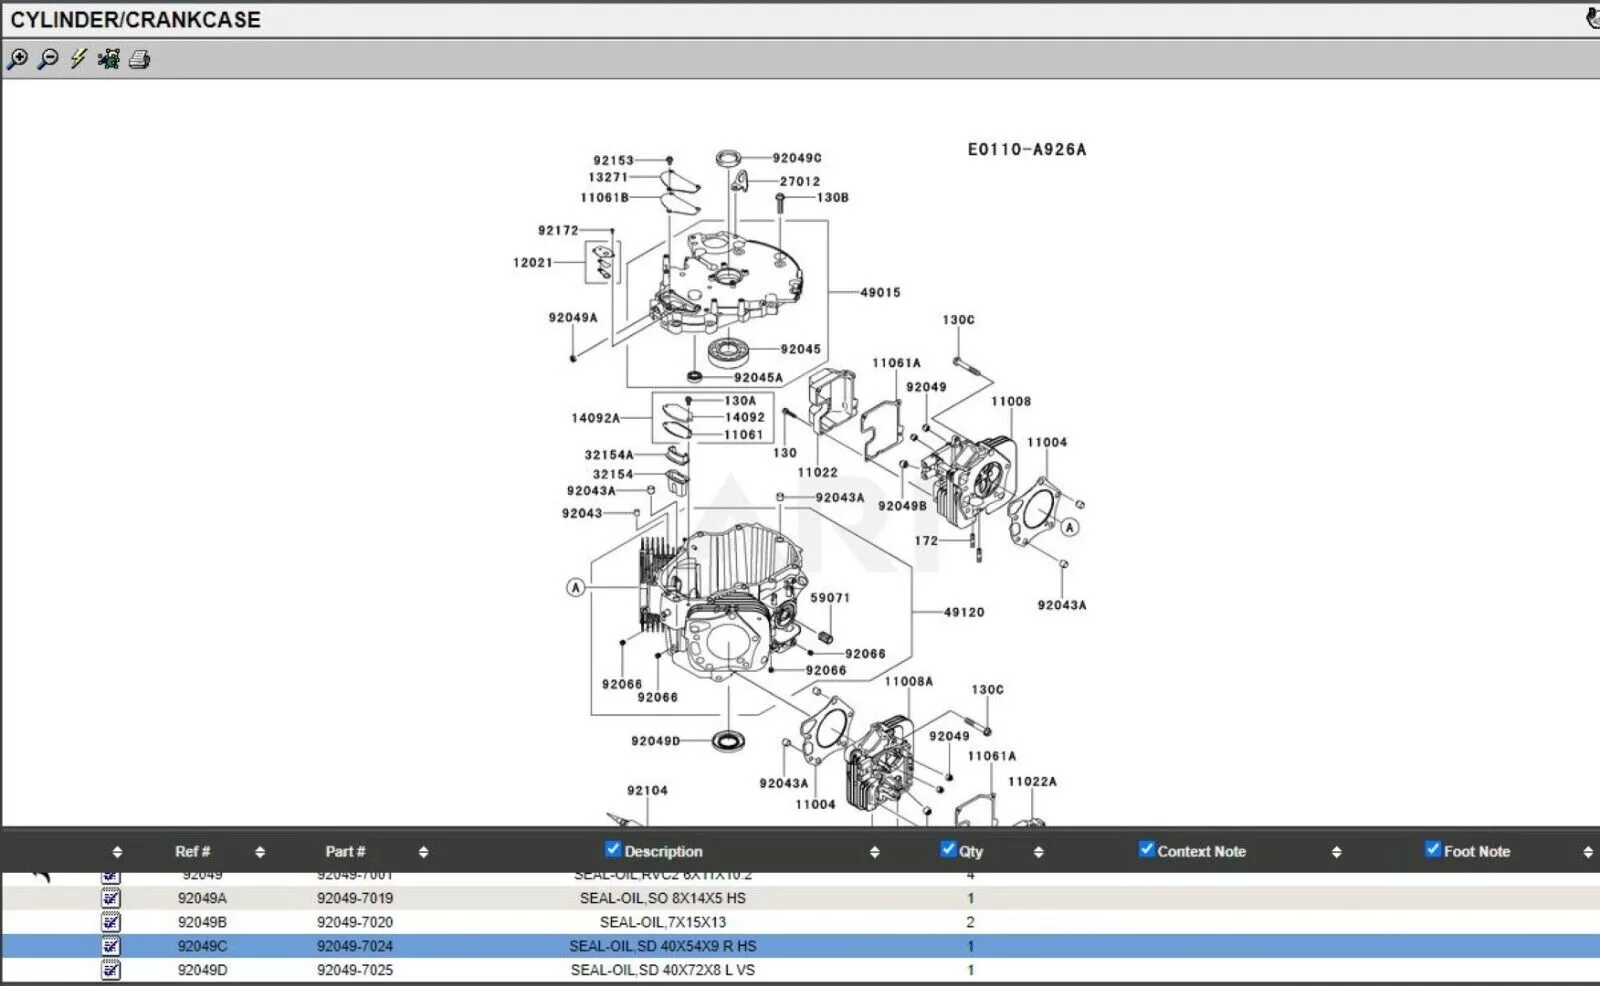The image size is (1600, 986).
Task: Click the note icon for row 92049B
Action: tap(111, 922)
